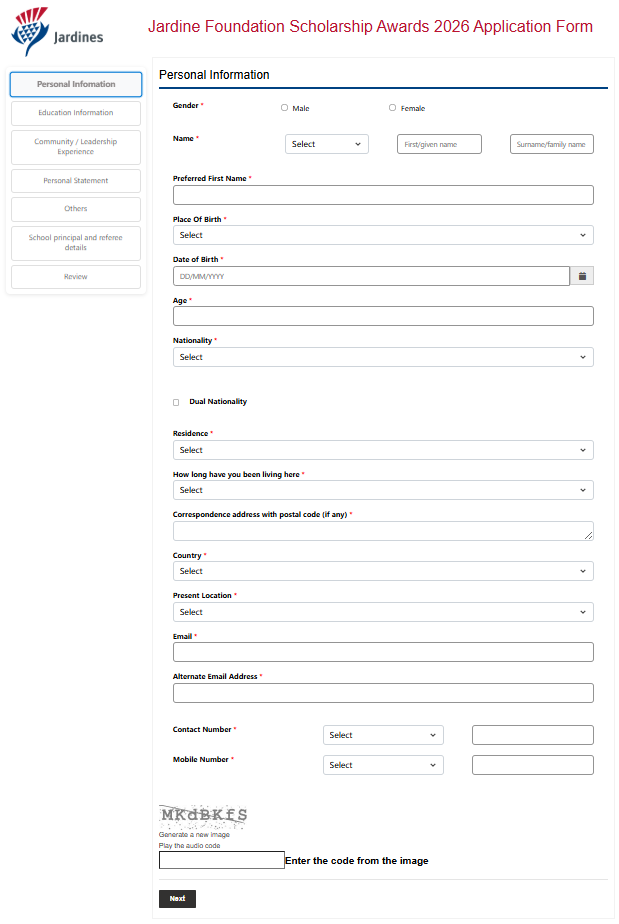
Task: Expand the Place Of Birth dropdown
Action: [383, 236]
